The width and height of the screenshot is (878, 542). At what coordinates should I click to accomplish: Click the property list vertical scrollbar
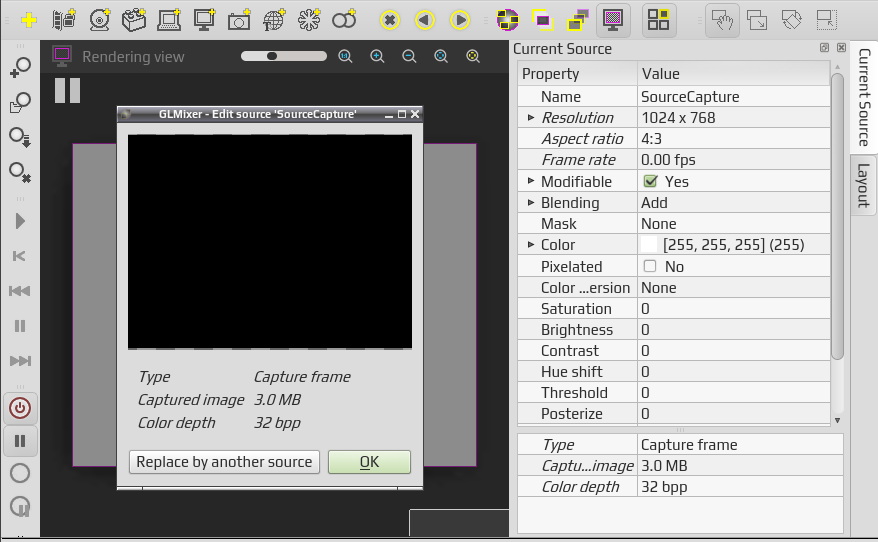[x=837, y=217]
